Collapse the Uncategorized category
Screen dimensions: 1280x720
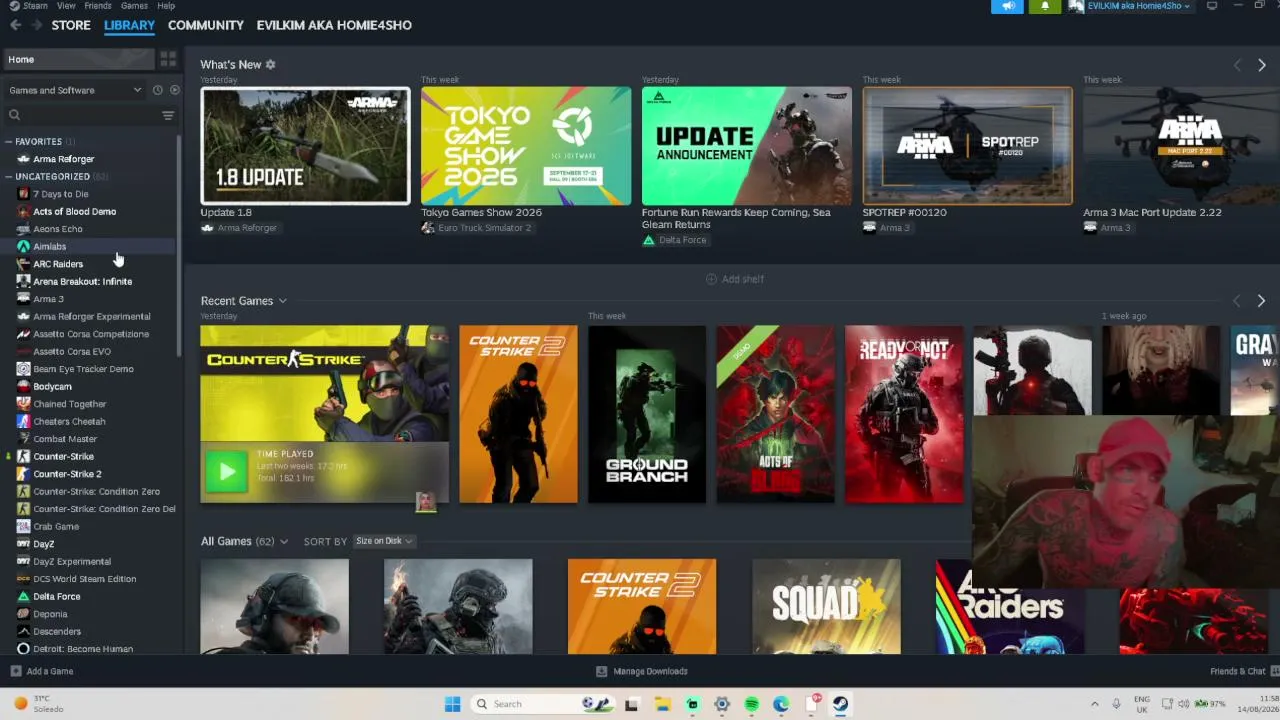(x=8, y=177)
